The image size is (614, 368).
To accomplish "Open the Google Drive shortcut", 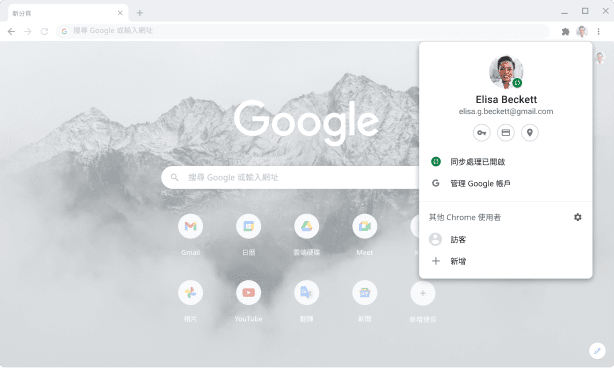I will (x=307, y=226).
